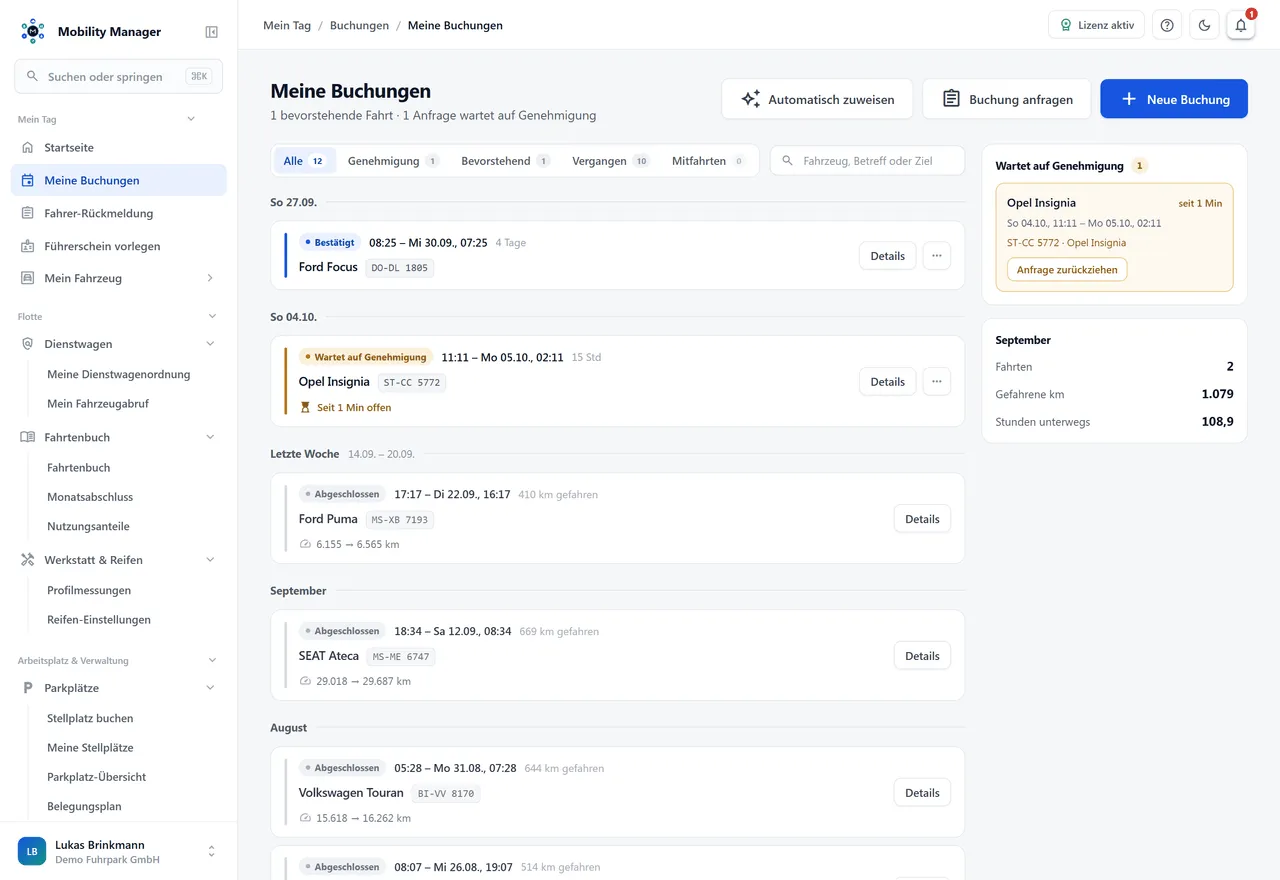Collapse the Fahrtenbuch section chevron

pos(210,437)
